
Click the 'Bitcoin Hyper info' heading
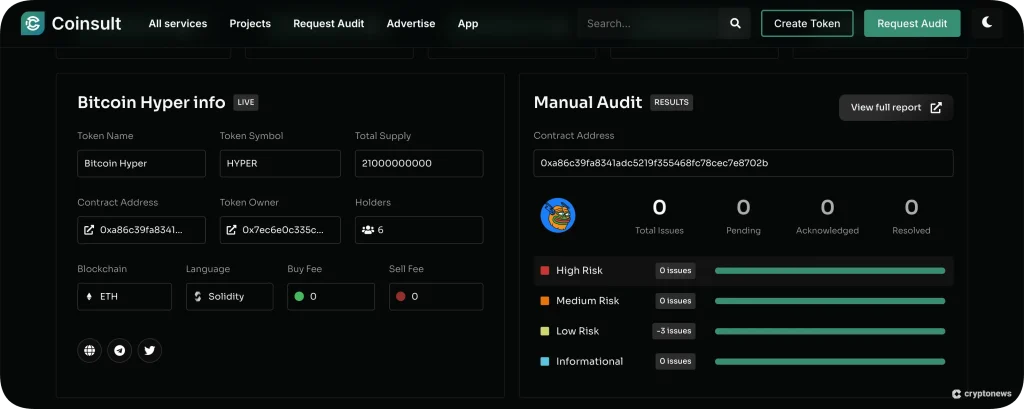tap(152, 103)
